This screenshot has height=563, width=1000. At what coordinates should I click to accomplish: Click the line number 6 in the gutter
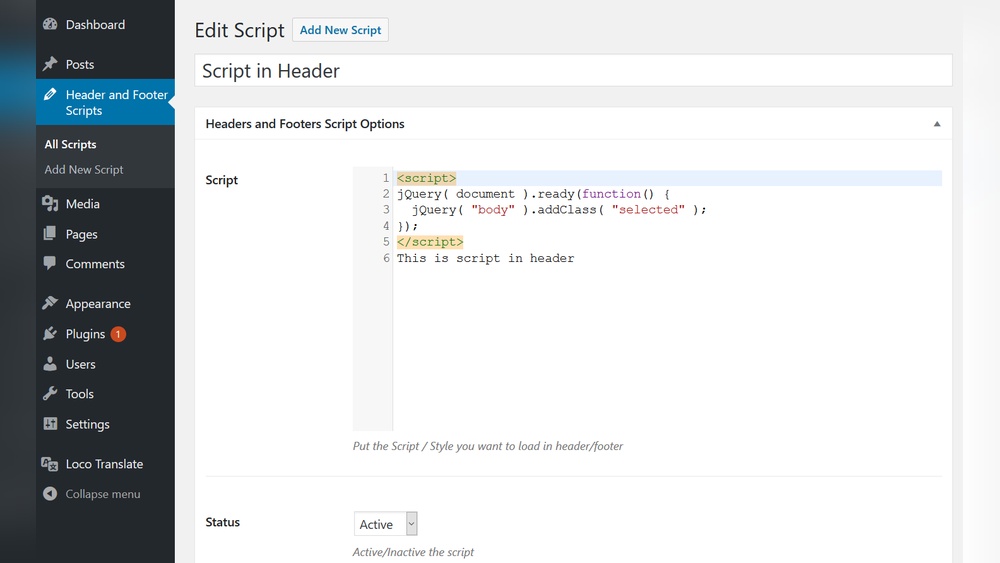click(386, 258)
